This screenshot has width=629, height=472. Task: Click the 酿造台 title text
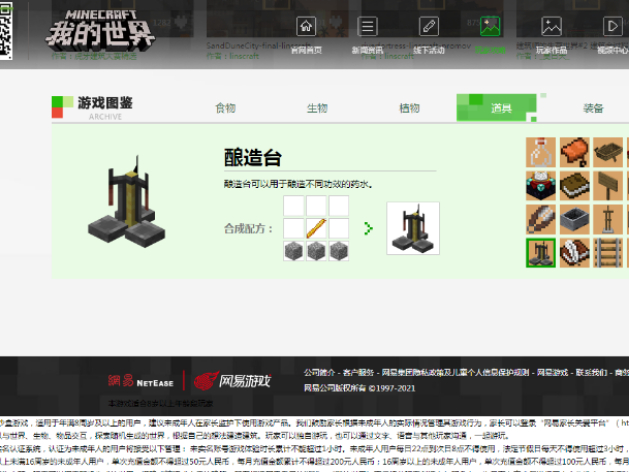[253, 158]
